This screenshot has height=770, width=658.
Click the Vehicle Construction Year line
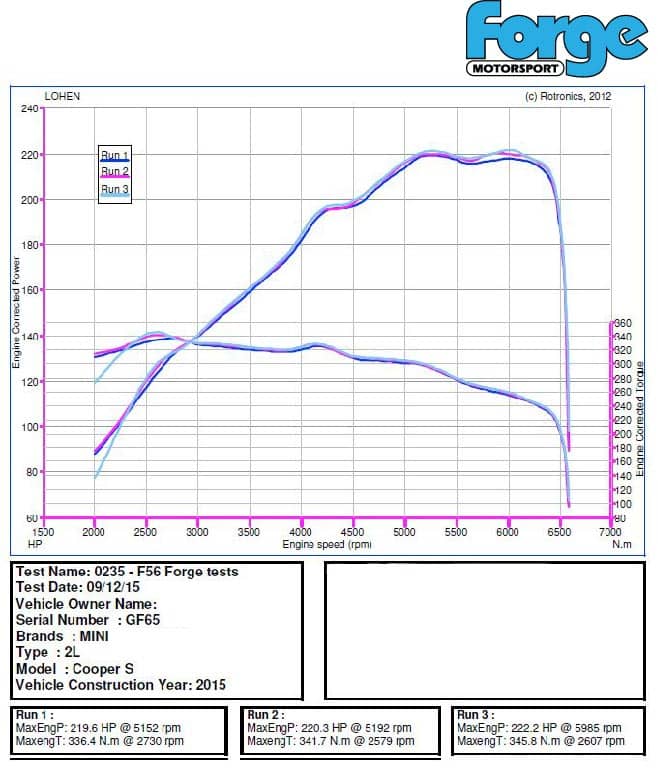[x=121, y=685]
